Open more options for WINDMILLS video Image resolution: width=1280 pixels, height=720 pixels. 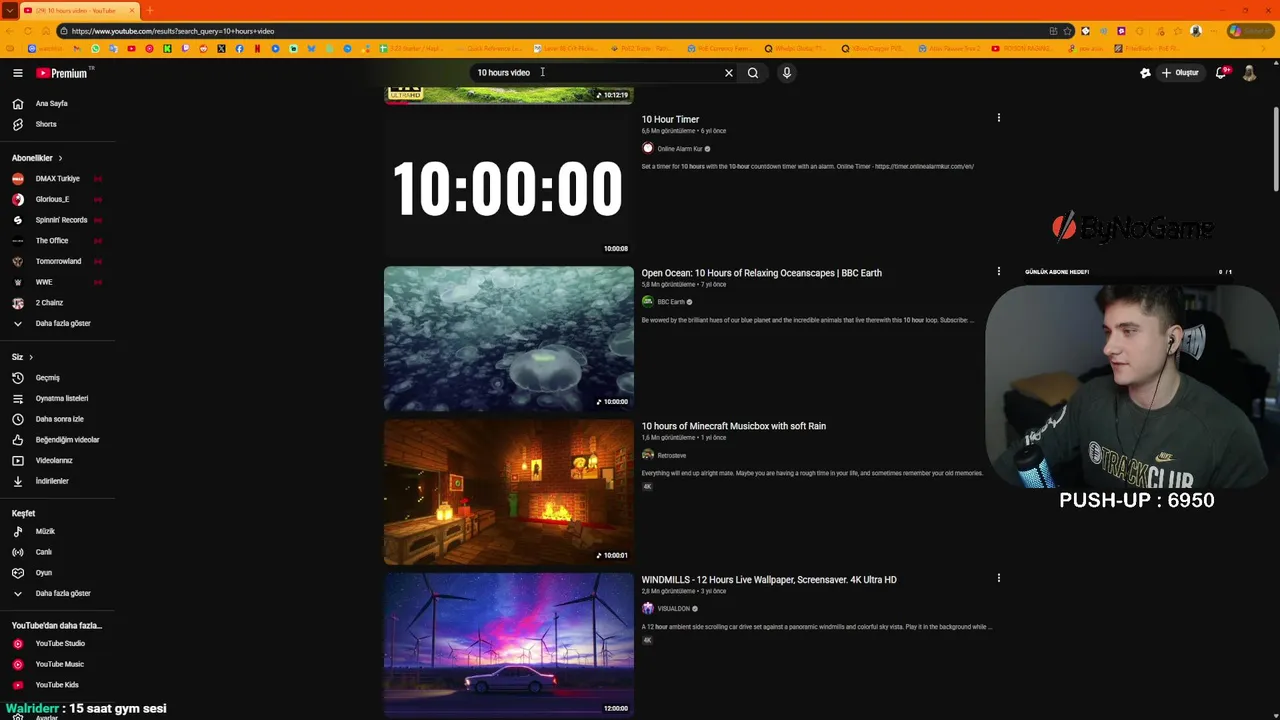998,578
